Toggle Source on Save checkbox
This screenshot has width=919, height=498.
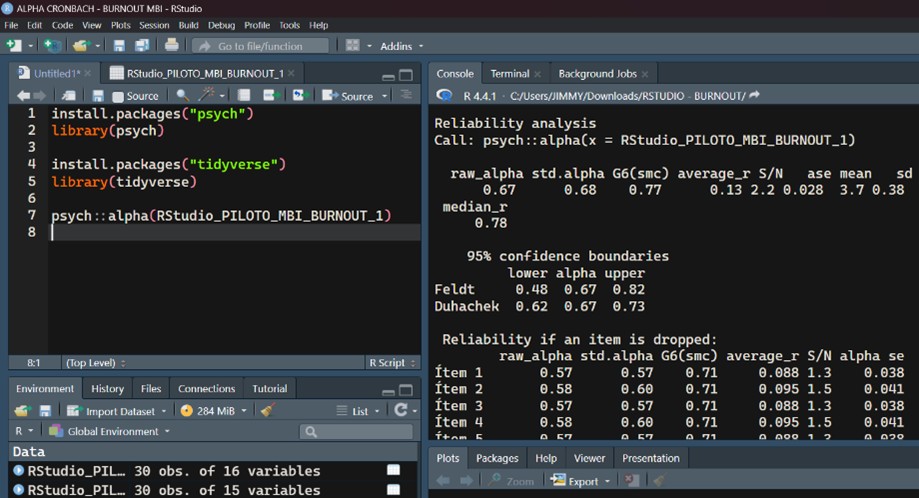pos(118,96)
